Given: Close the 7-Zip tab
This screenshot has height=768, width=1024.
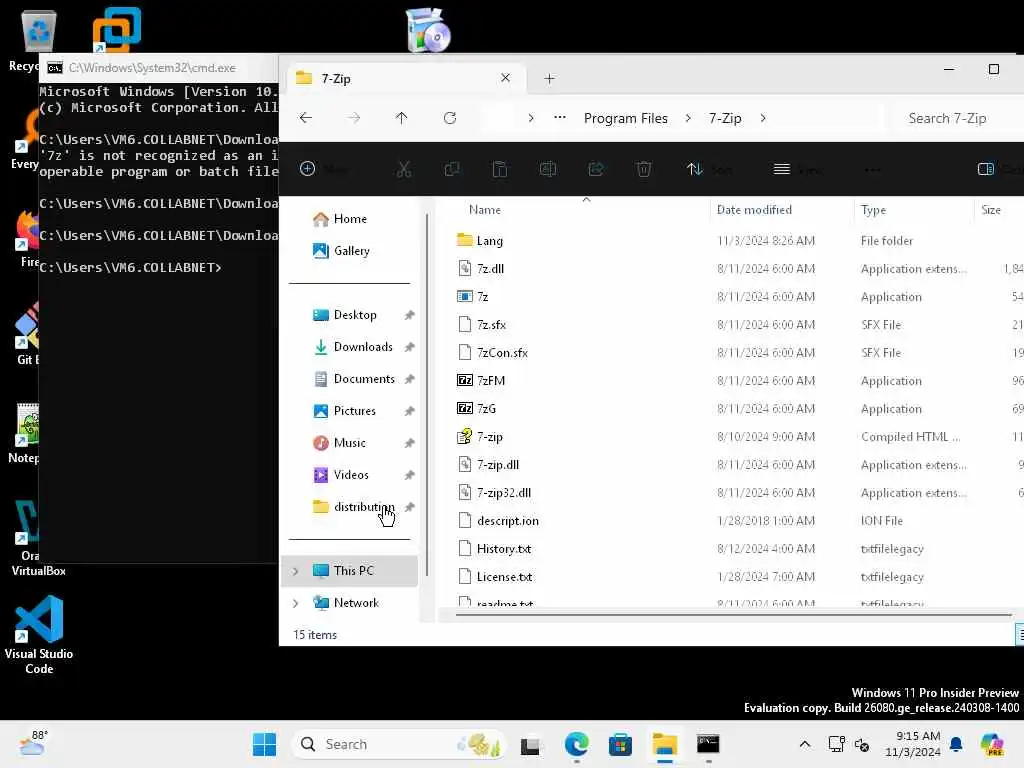Looking at the screenshot, I should tap(505, 78).
